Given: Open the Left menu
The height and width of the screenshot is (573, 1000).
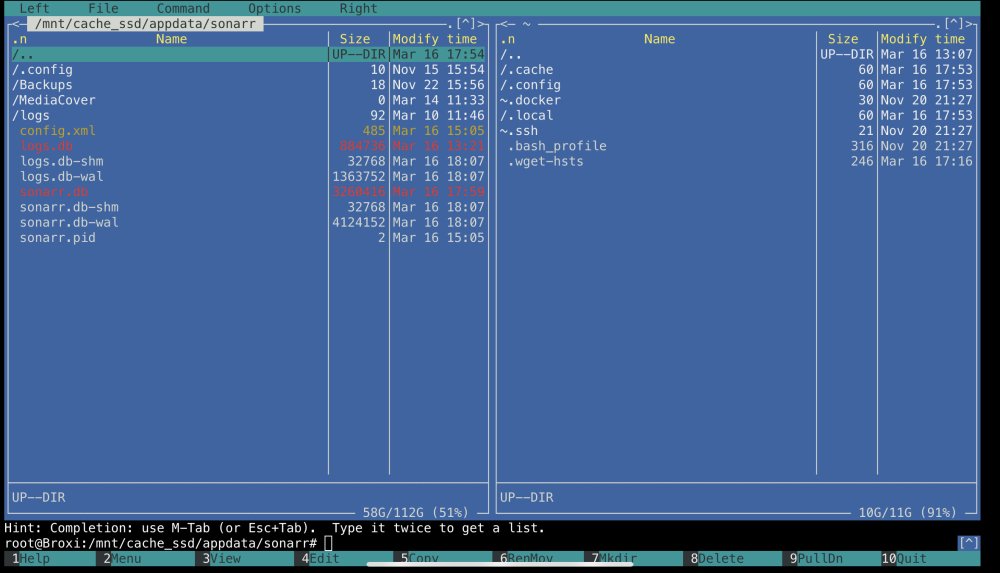Looking at the screenshot, I should [34, 8].
